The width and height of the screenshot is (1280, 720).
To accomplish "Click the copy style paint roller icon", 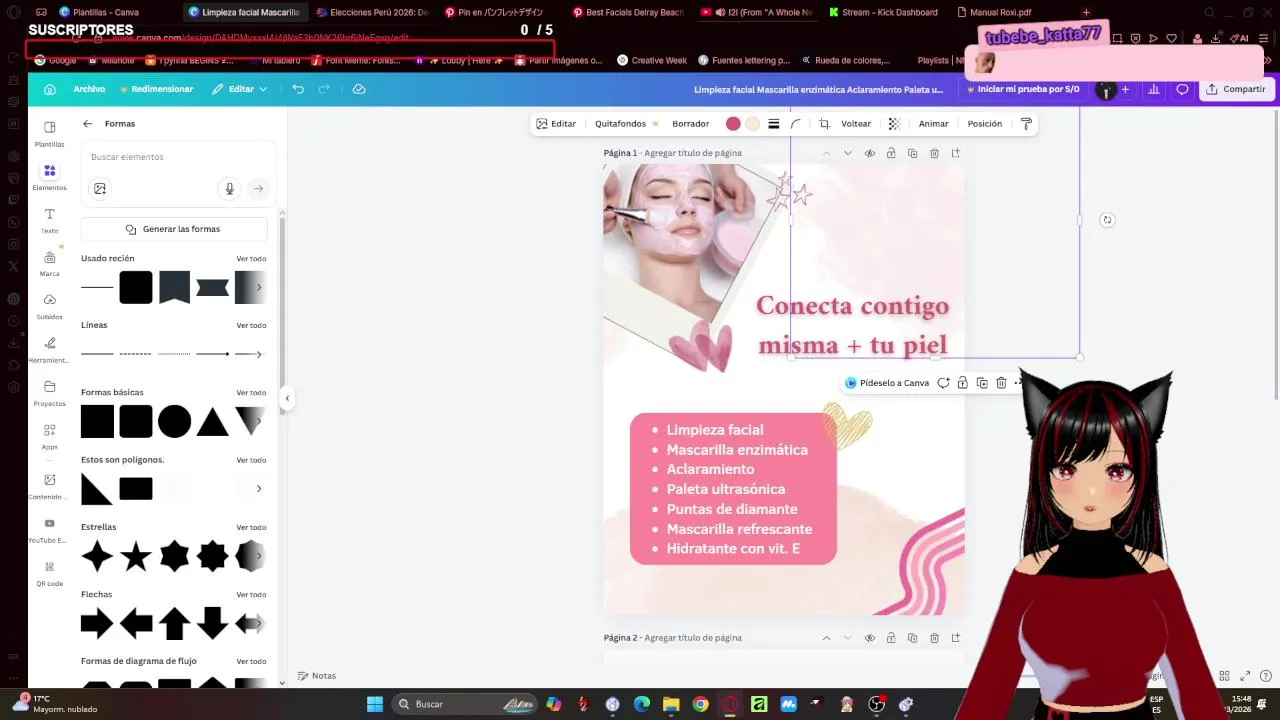I will (x=1026, y=124).
